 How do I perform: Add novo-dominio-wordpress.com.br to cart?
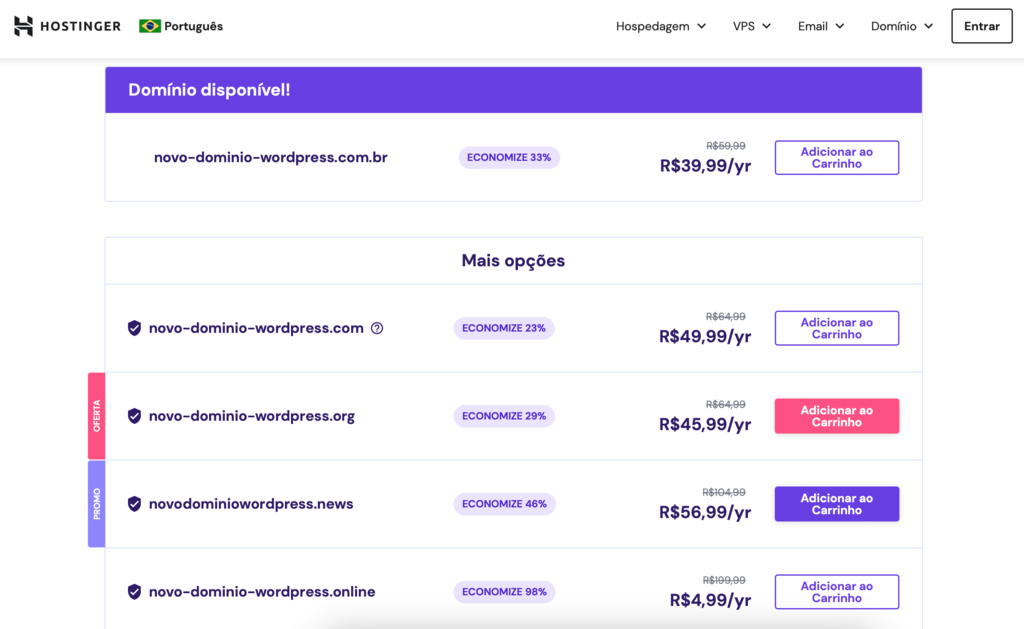[x=836, y=157]
